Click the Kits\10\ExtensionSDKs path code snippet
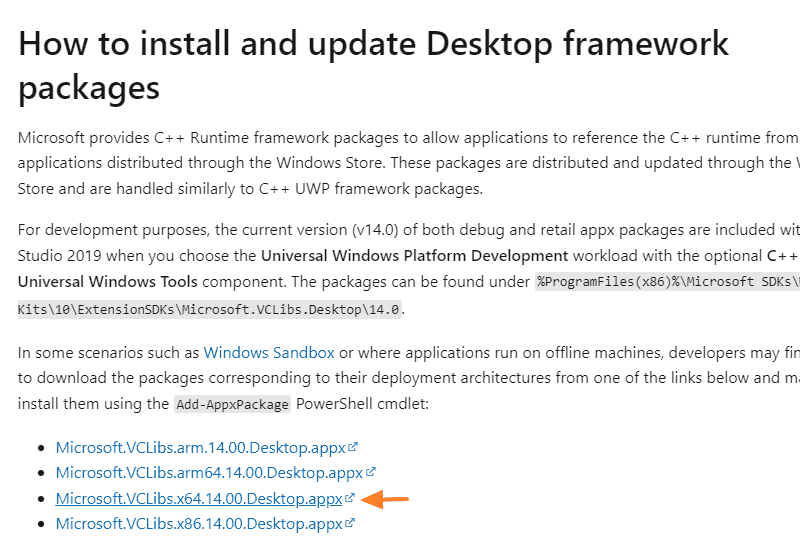Viewport: 800px width, 555px height. click(x=210, y=310)
